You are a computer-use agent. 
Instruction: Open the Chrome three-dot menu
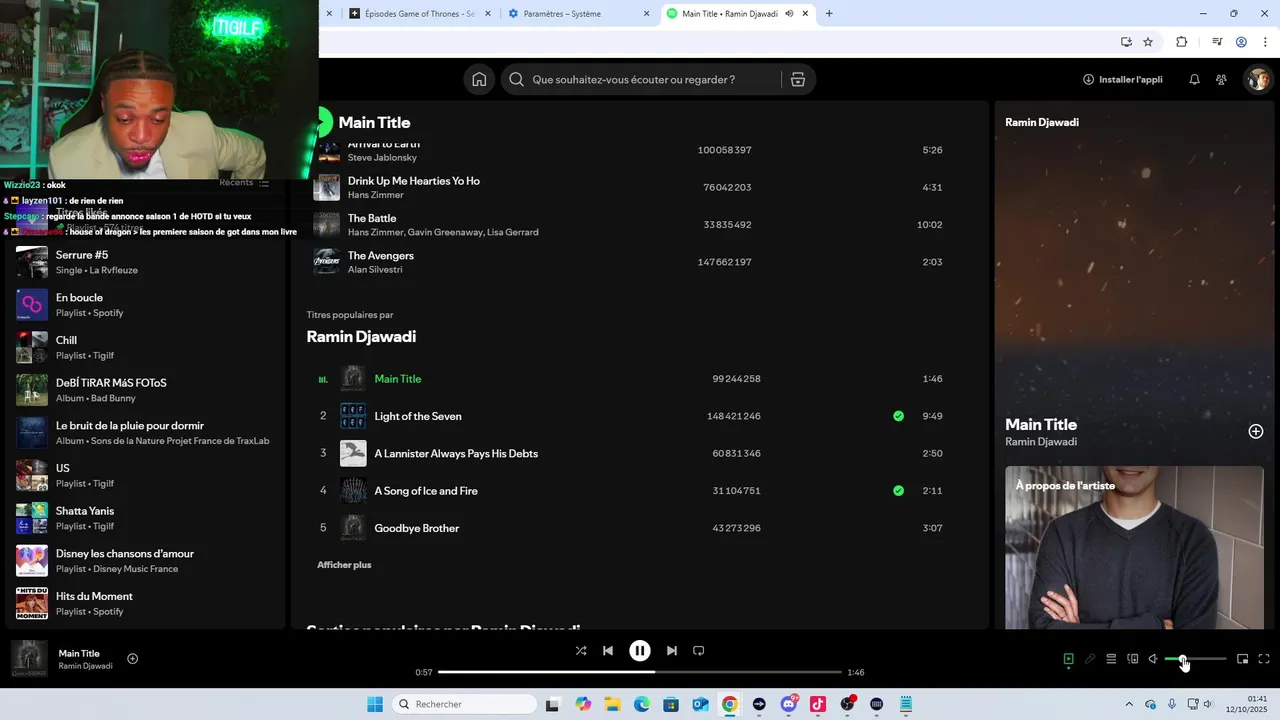[1263, 42]
